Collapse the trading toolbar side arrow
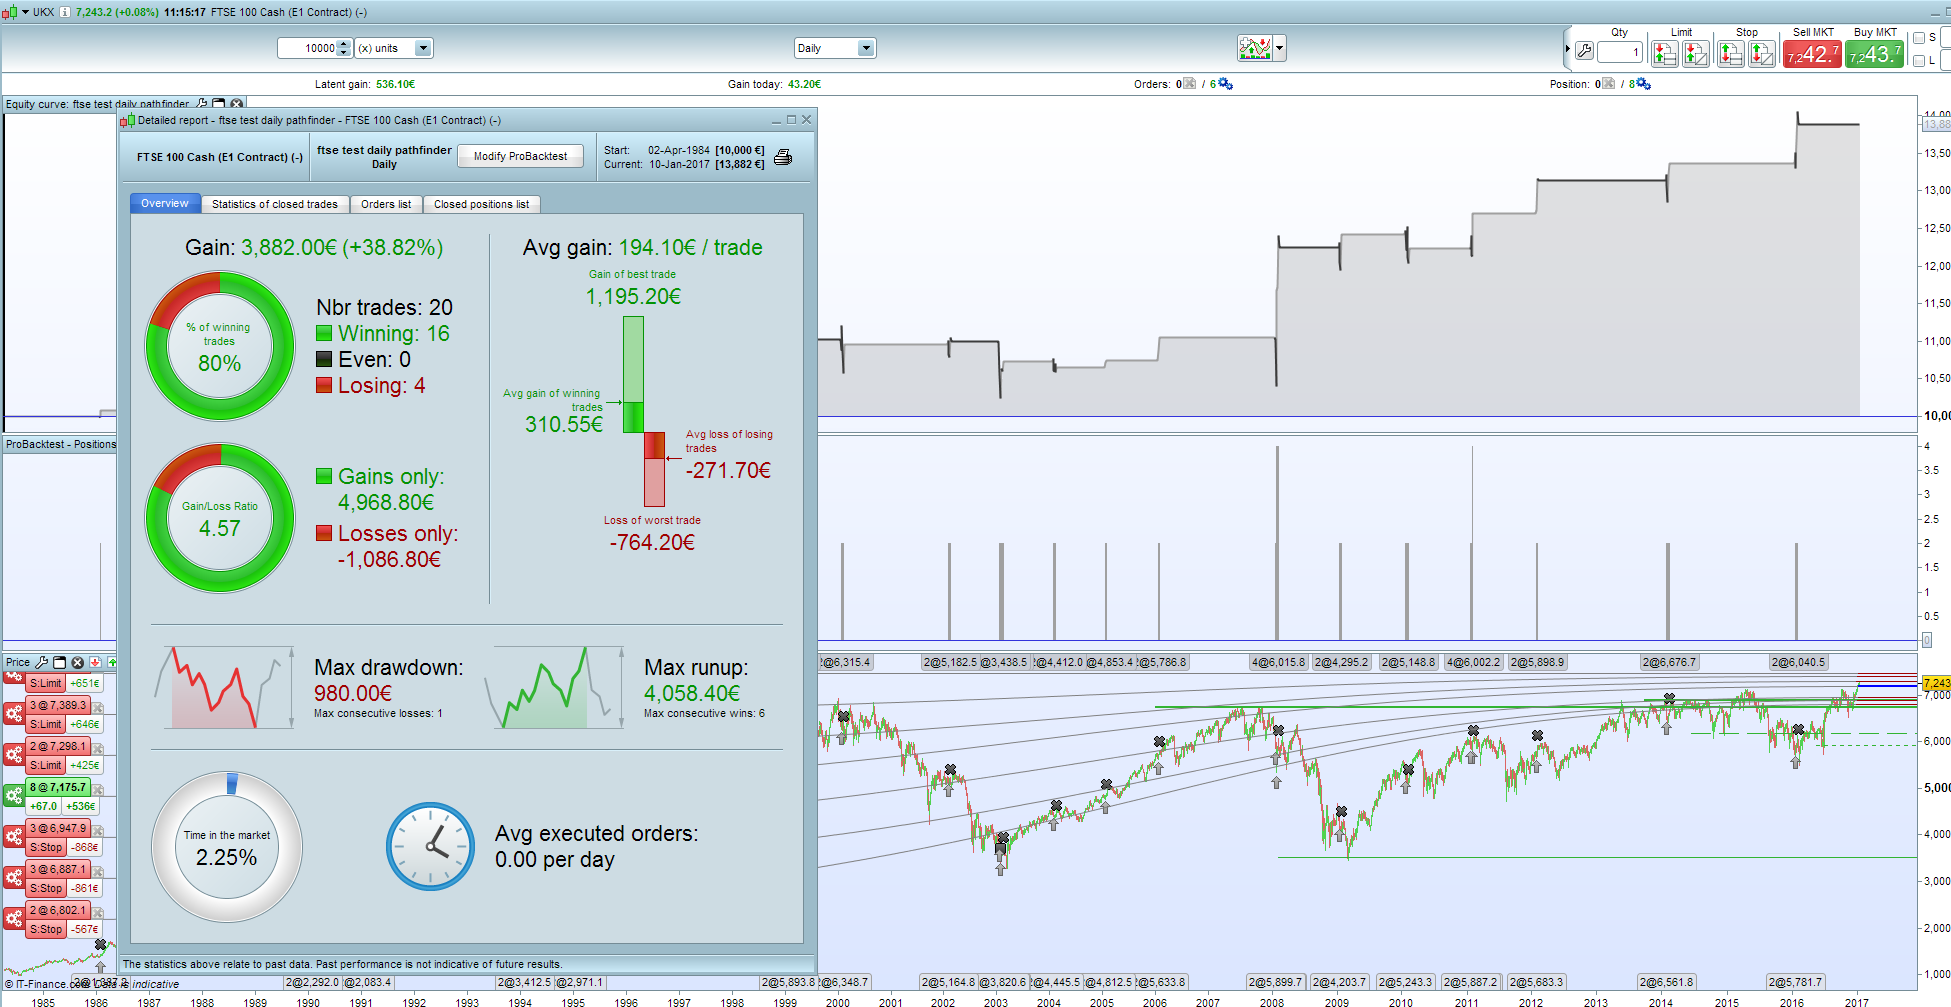The height and width of the screenshot is (1007, 1951). click(x=1567, y=48)
